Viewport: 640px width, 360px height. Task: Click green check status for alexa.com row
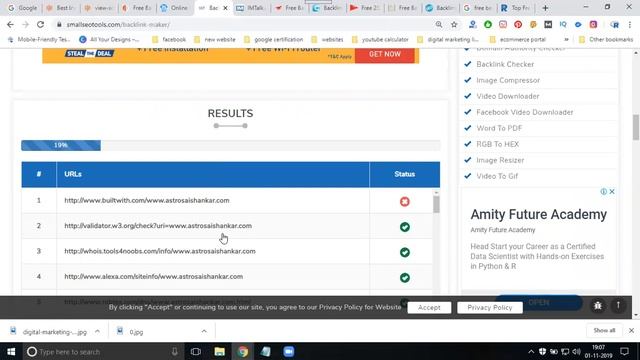click(x=404, y=278)
